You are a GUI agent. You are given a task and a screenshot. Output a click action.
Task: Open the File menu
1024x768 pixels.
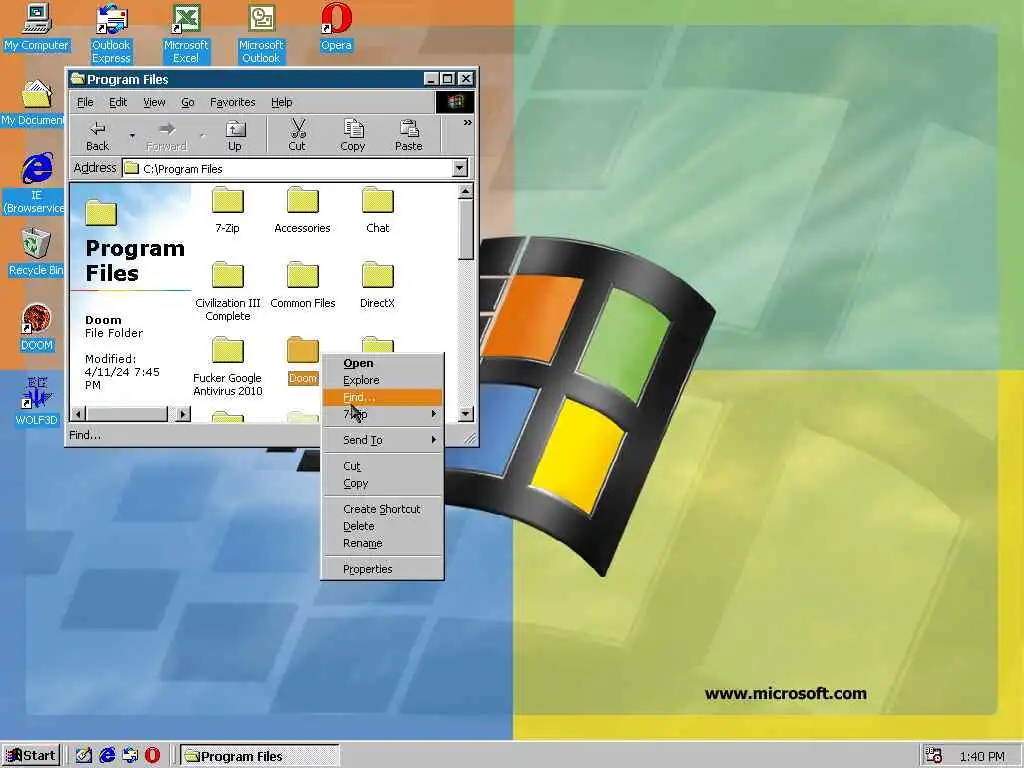click(x=85, y=102)
